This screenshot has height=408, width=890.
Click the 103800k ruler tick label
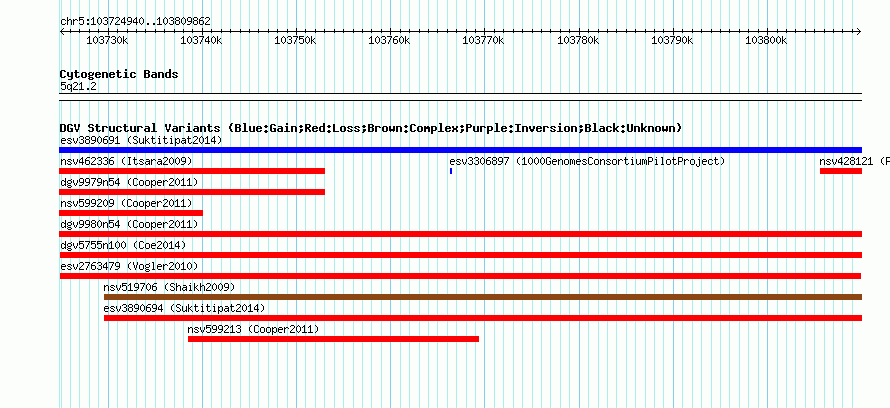coord(767,40)
